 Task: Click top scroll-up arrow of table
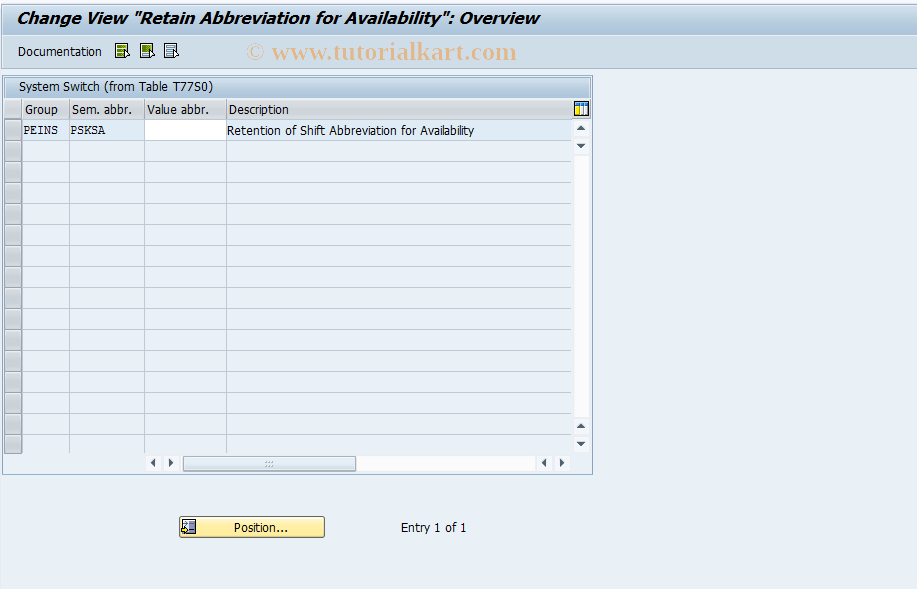pos(581,128)
